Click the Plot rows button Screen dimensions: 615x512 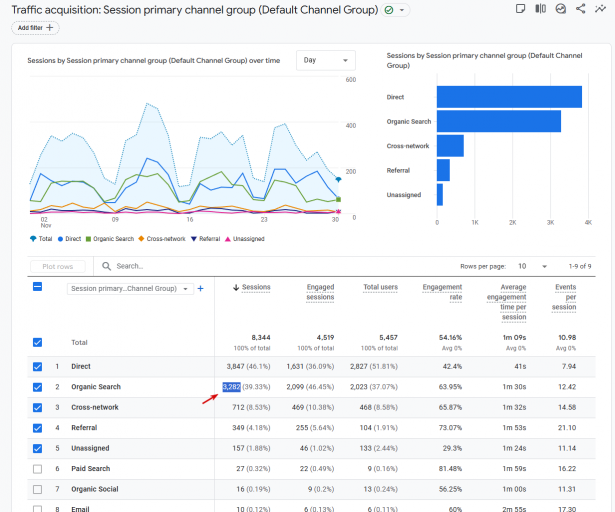58,267
